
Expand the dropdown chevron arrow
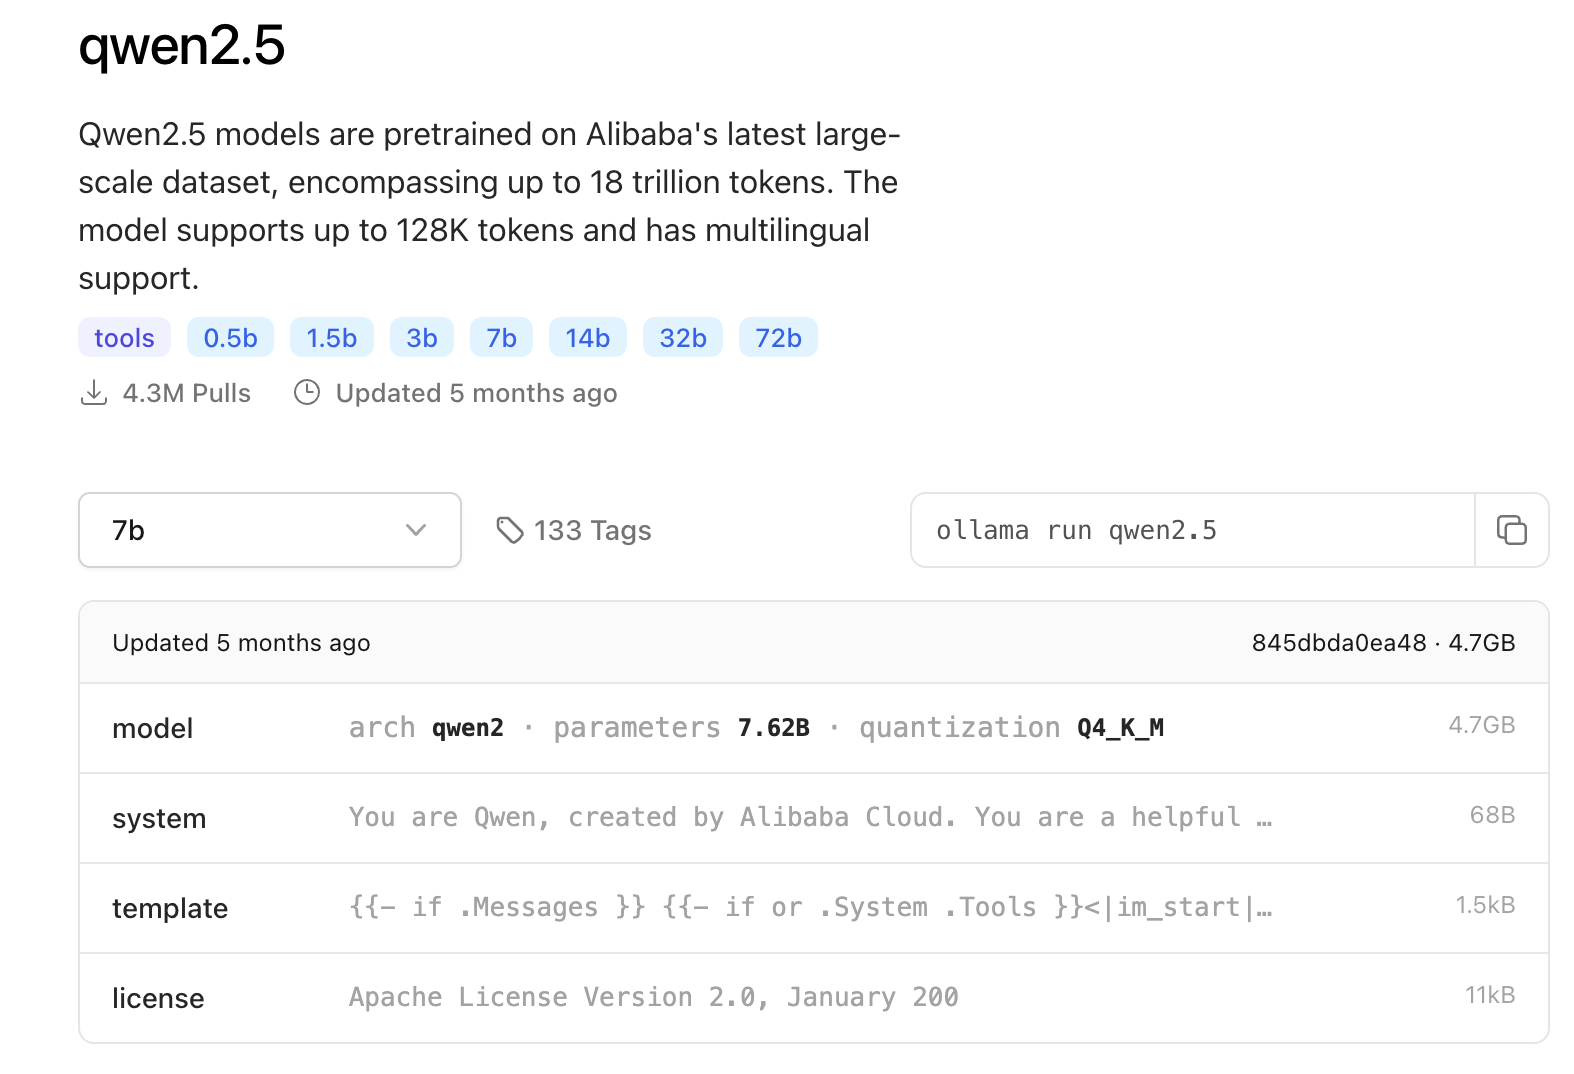coord(416,530)
